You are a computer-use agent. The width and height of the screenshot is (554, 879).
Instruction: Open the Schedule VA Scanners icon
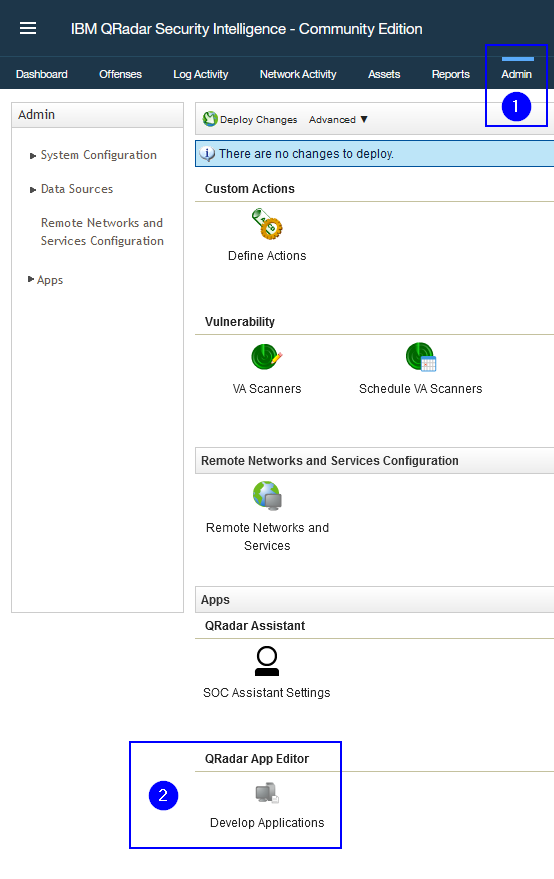click(421, 357)
